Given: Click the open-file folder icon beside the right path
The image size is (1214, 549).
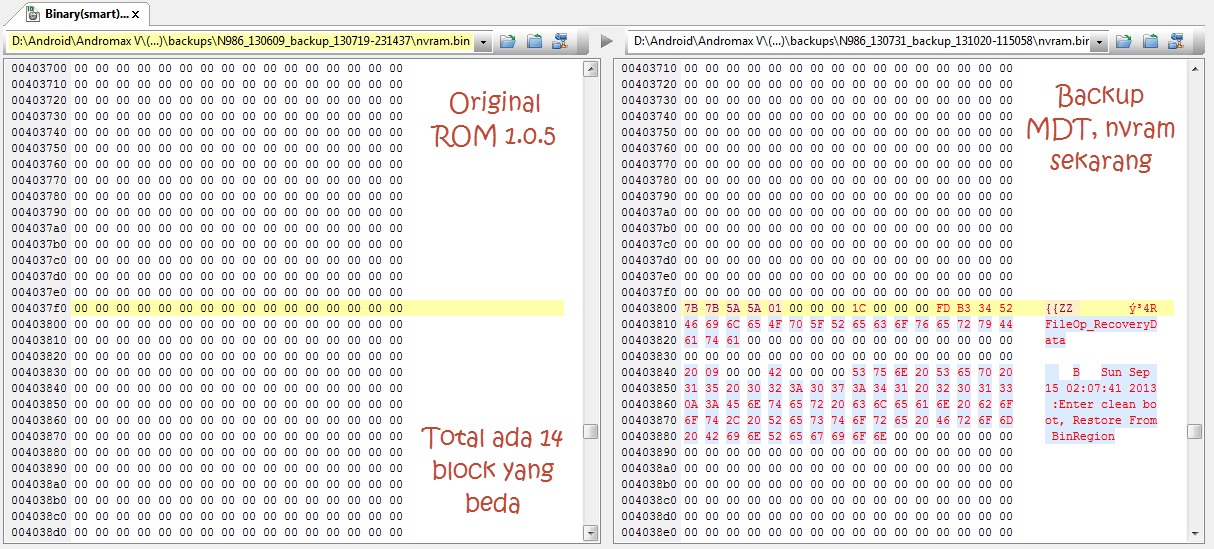Looking at the screenshot, I should [x=1124, y=41].
